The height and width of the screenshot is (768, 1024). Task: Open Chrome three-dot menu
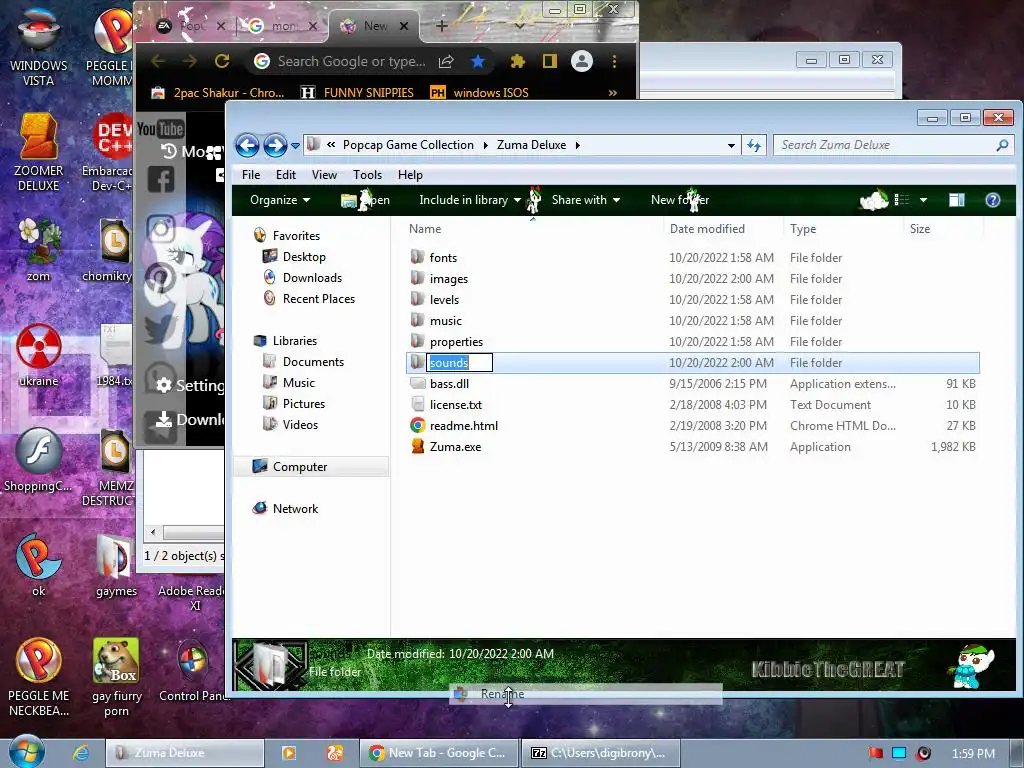coord(614,61)
